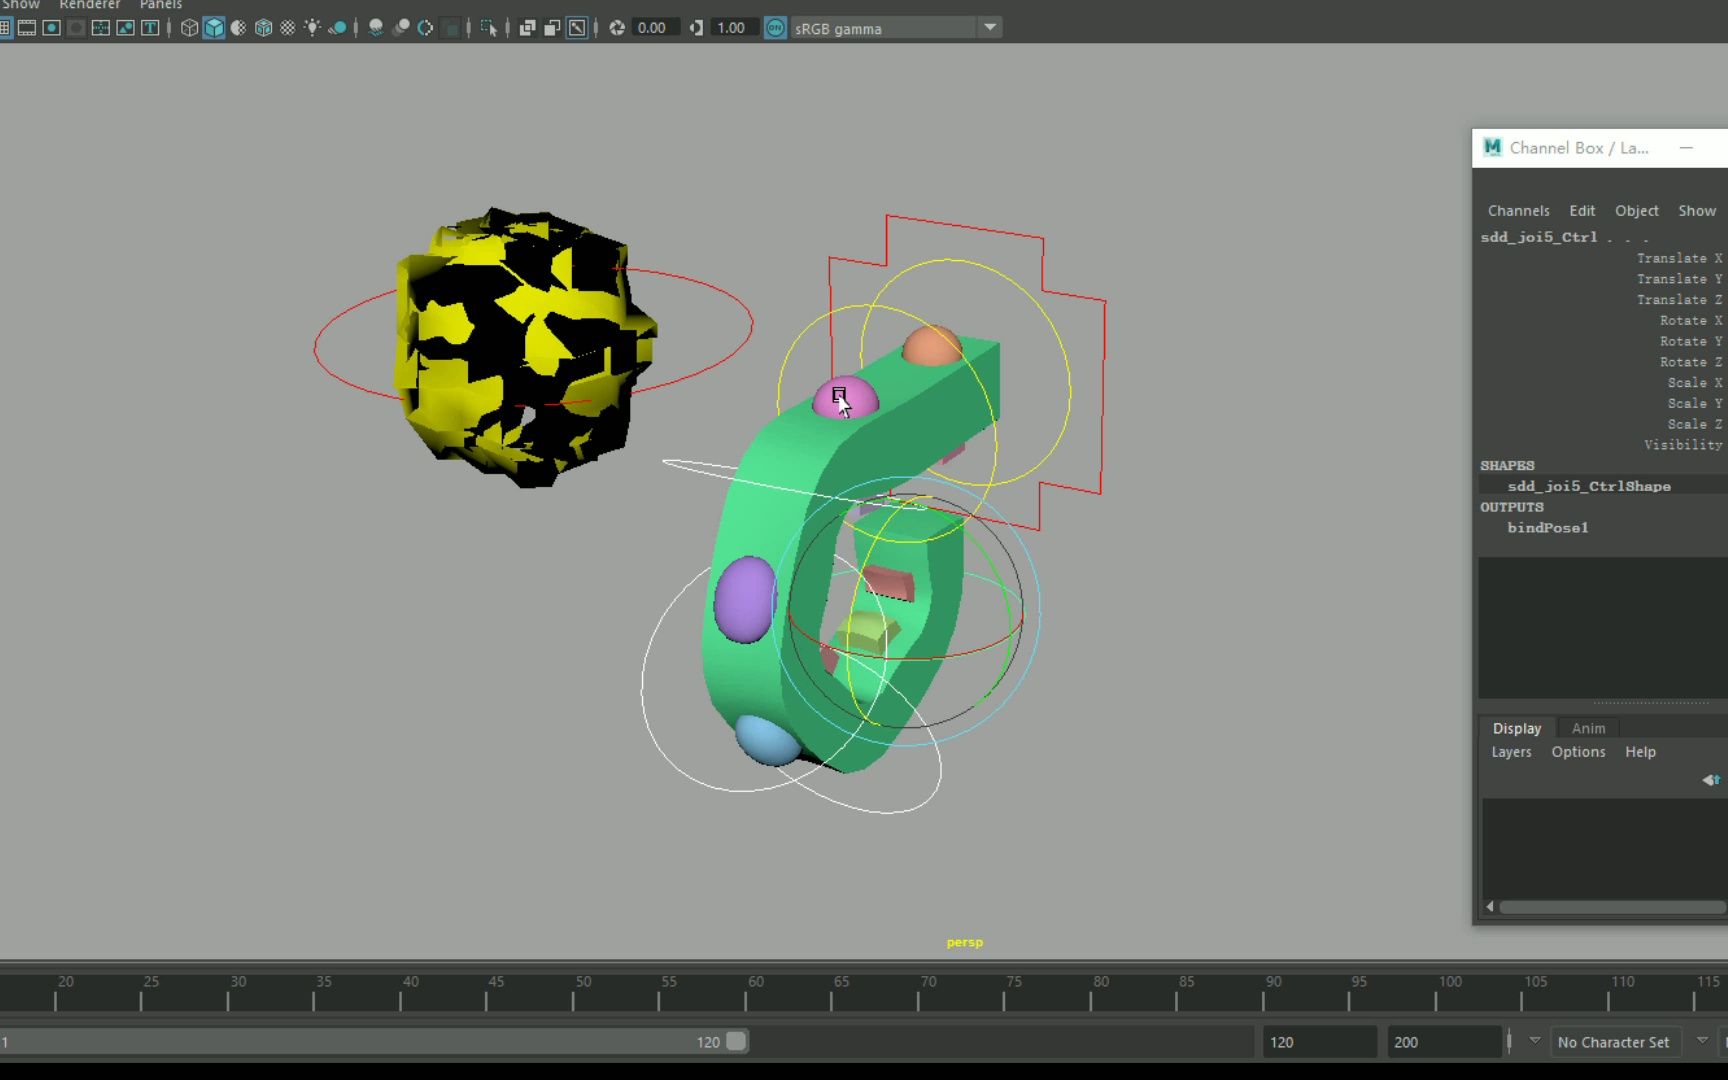Toggle motion blur in viewport
1728x1080 pixels.
click(401, 28)
